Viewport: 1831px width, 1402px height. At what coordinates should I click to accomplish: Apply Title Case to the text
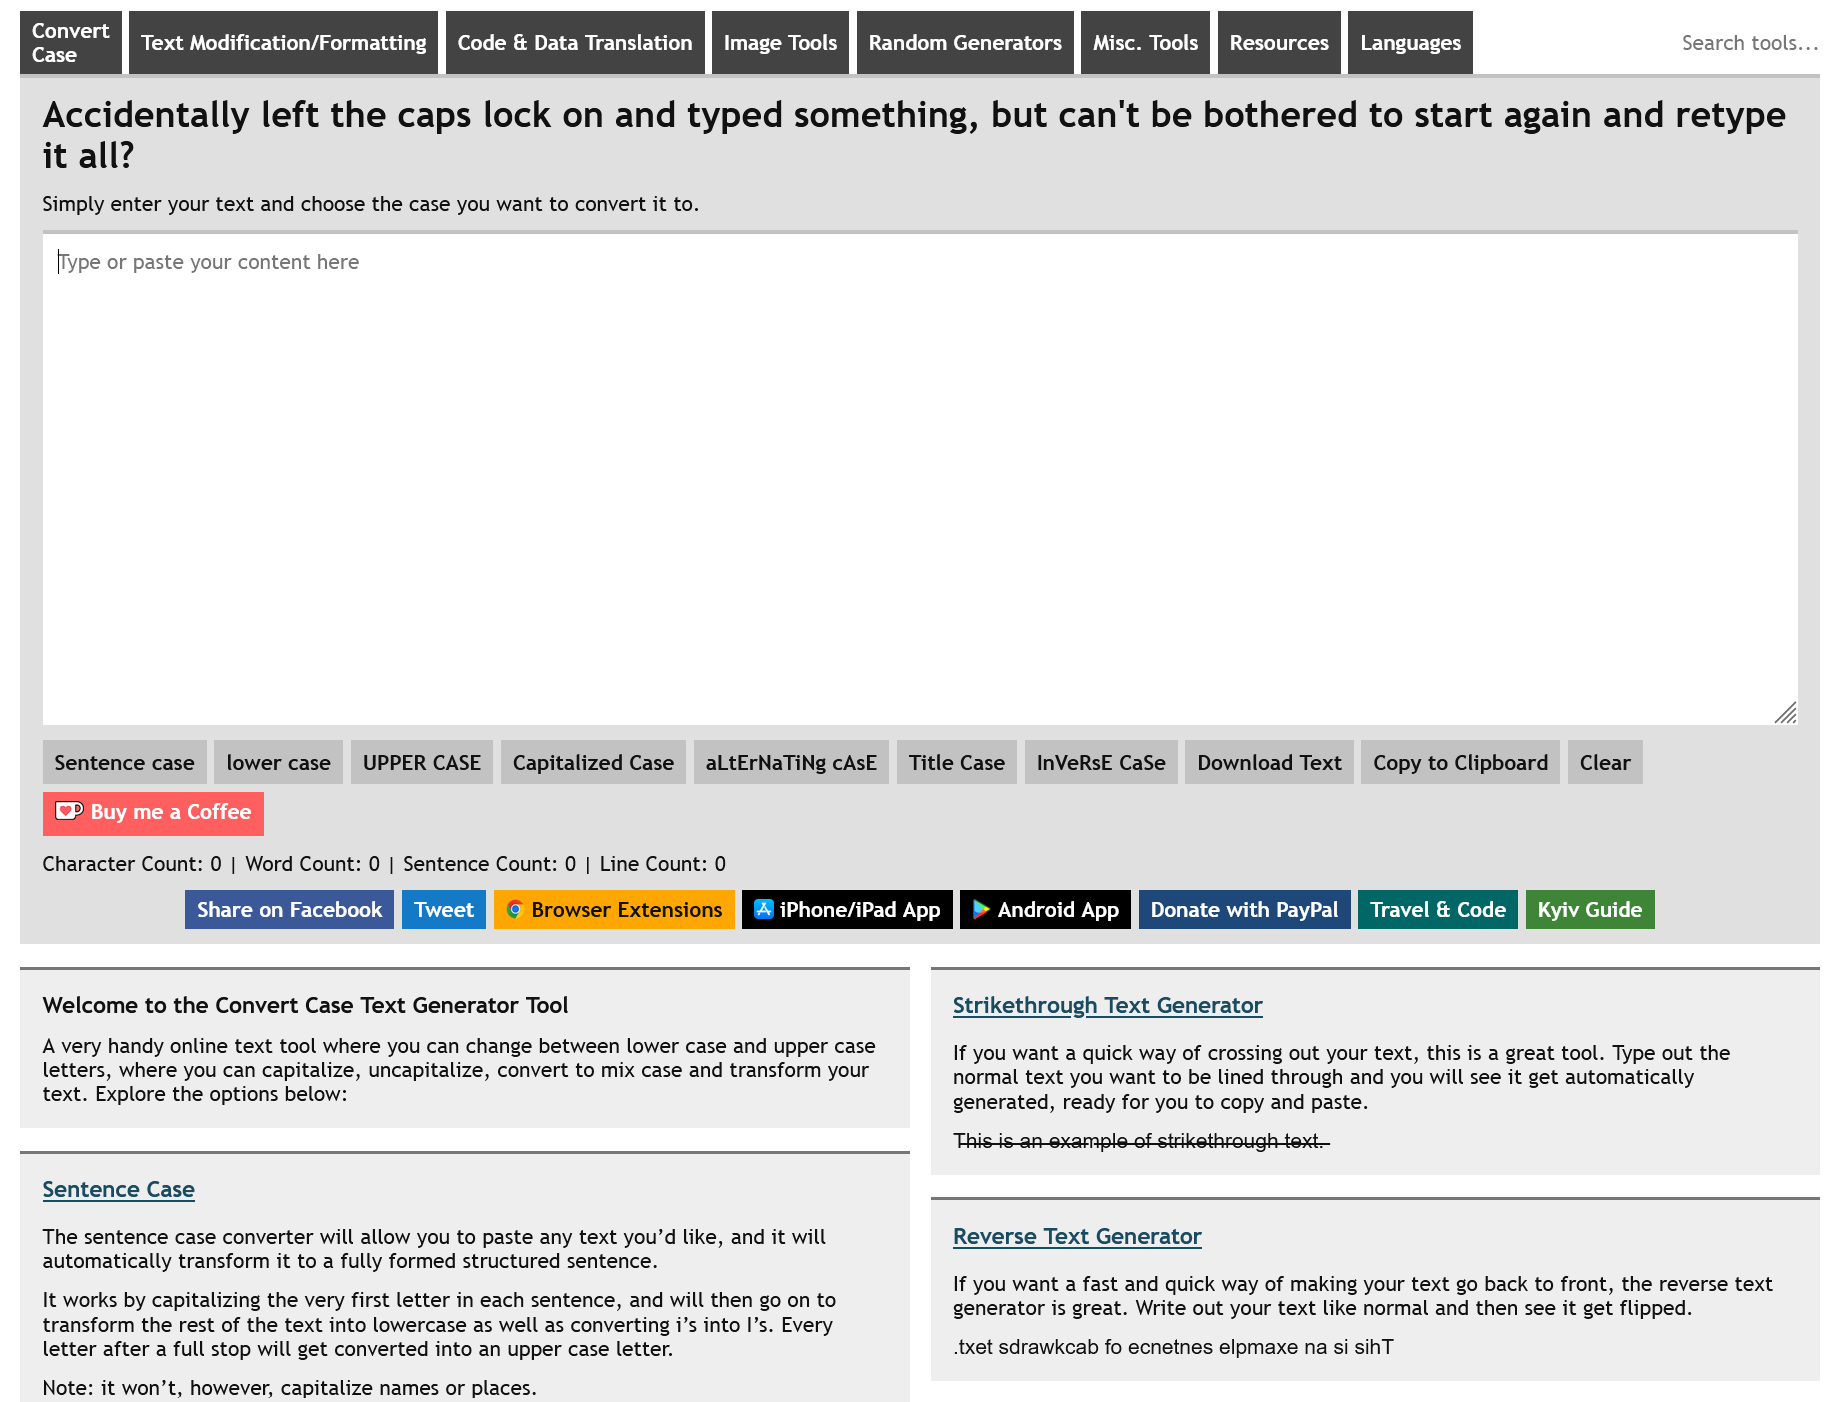[957, 763]
